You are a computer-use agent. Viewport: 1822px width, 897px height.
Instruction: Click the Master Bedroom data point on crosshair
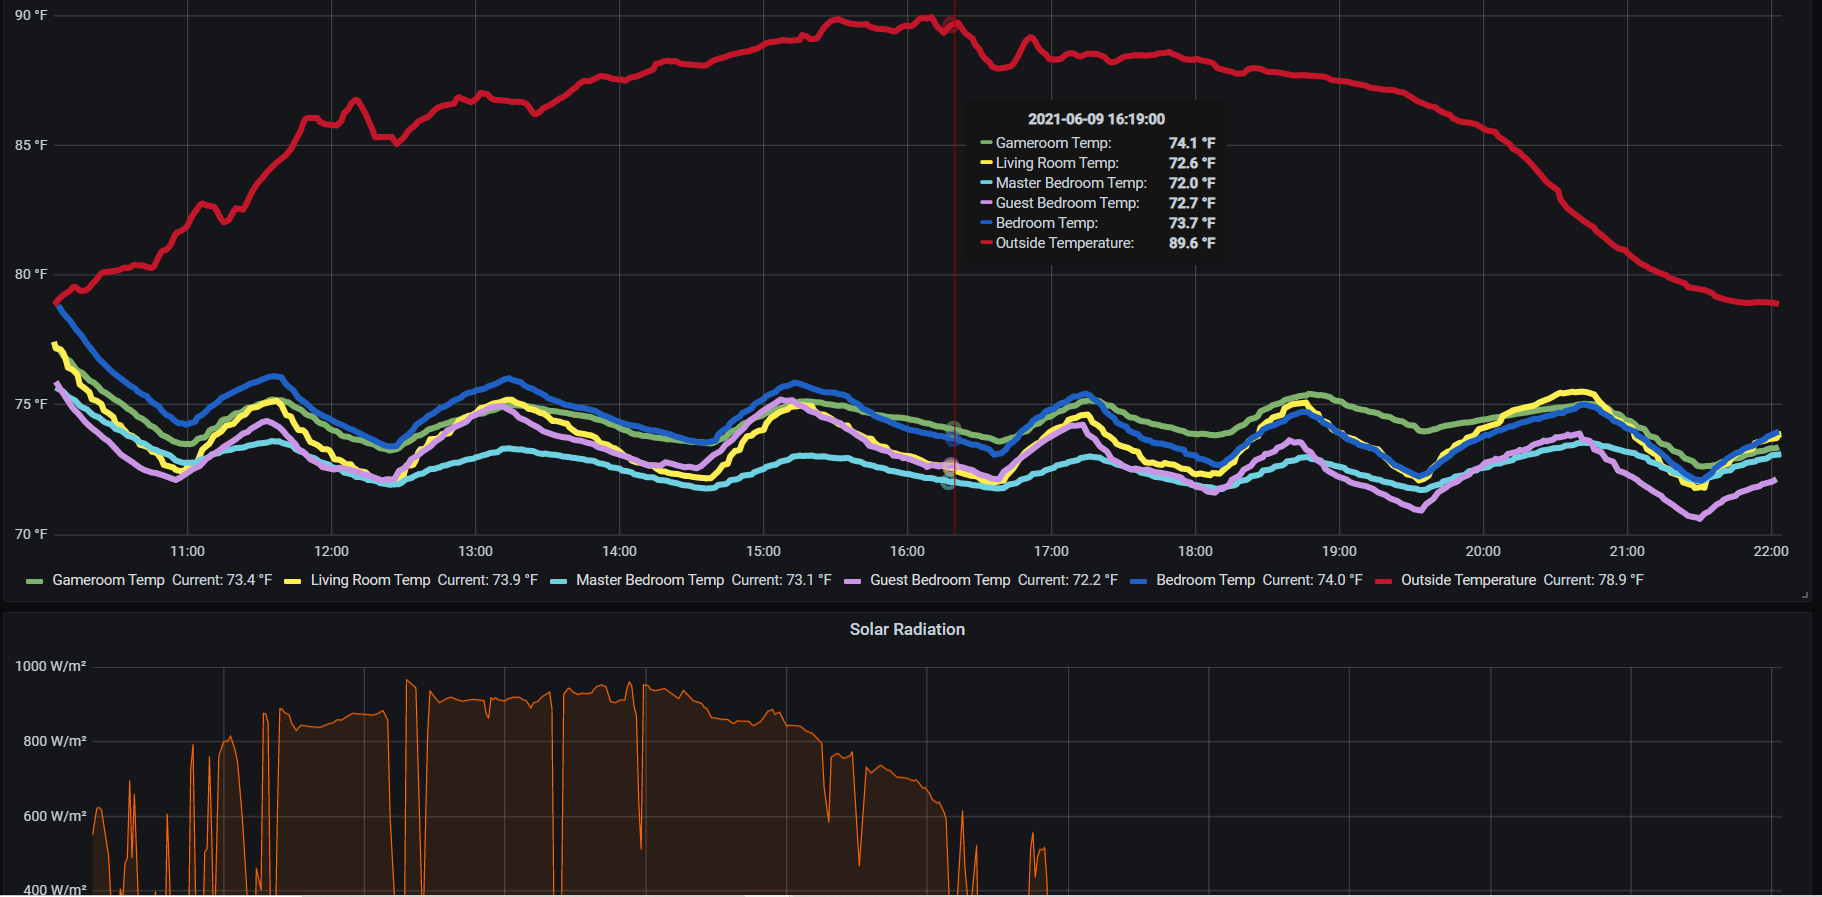[949, 482]
